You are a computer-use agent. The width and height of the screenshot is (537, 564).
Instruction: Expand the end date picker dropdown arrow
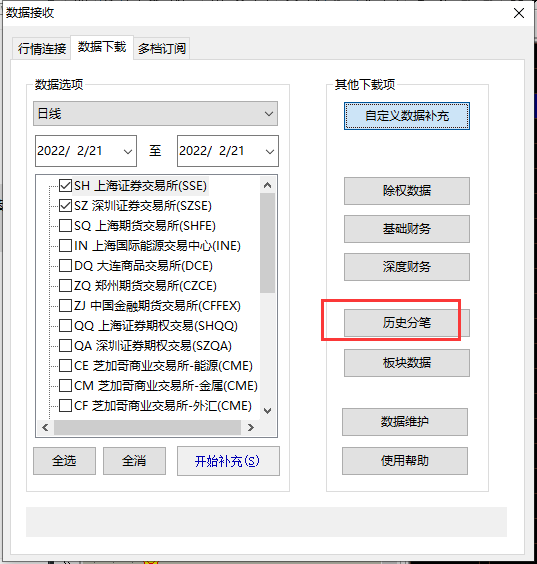(269, 151)
